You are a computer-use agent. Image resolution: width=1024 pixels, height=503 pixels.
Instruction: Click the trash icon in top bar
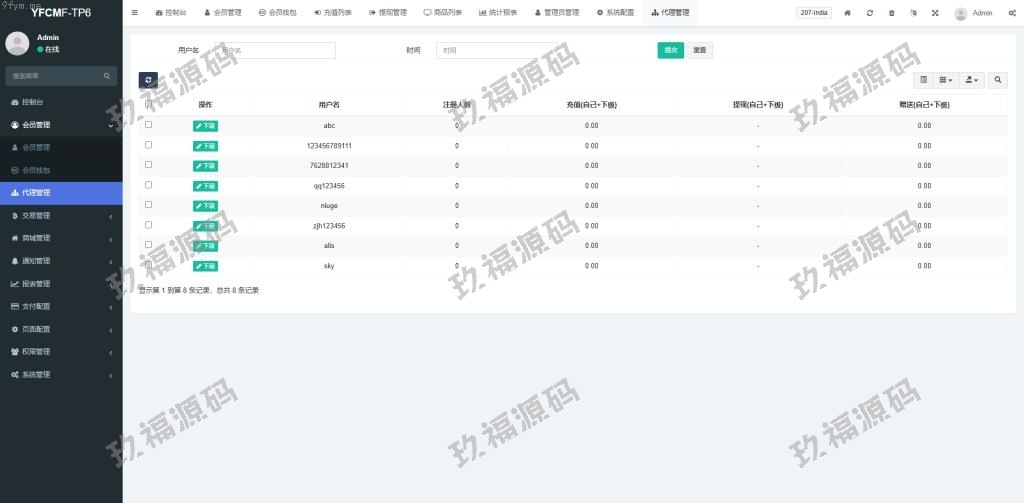tap(891, 13)
